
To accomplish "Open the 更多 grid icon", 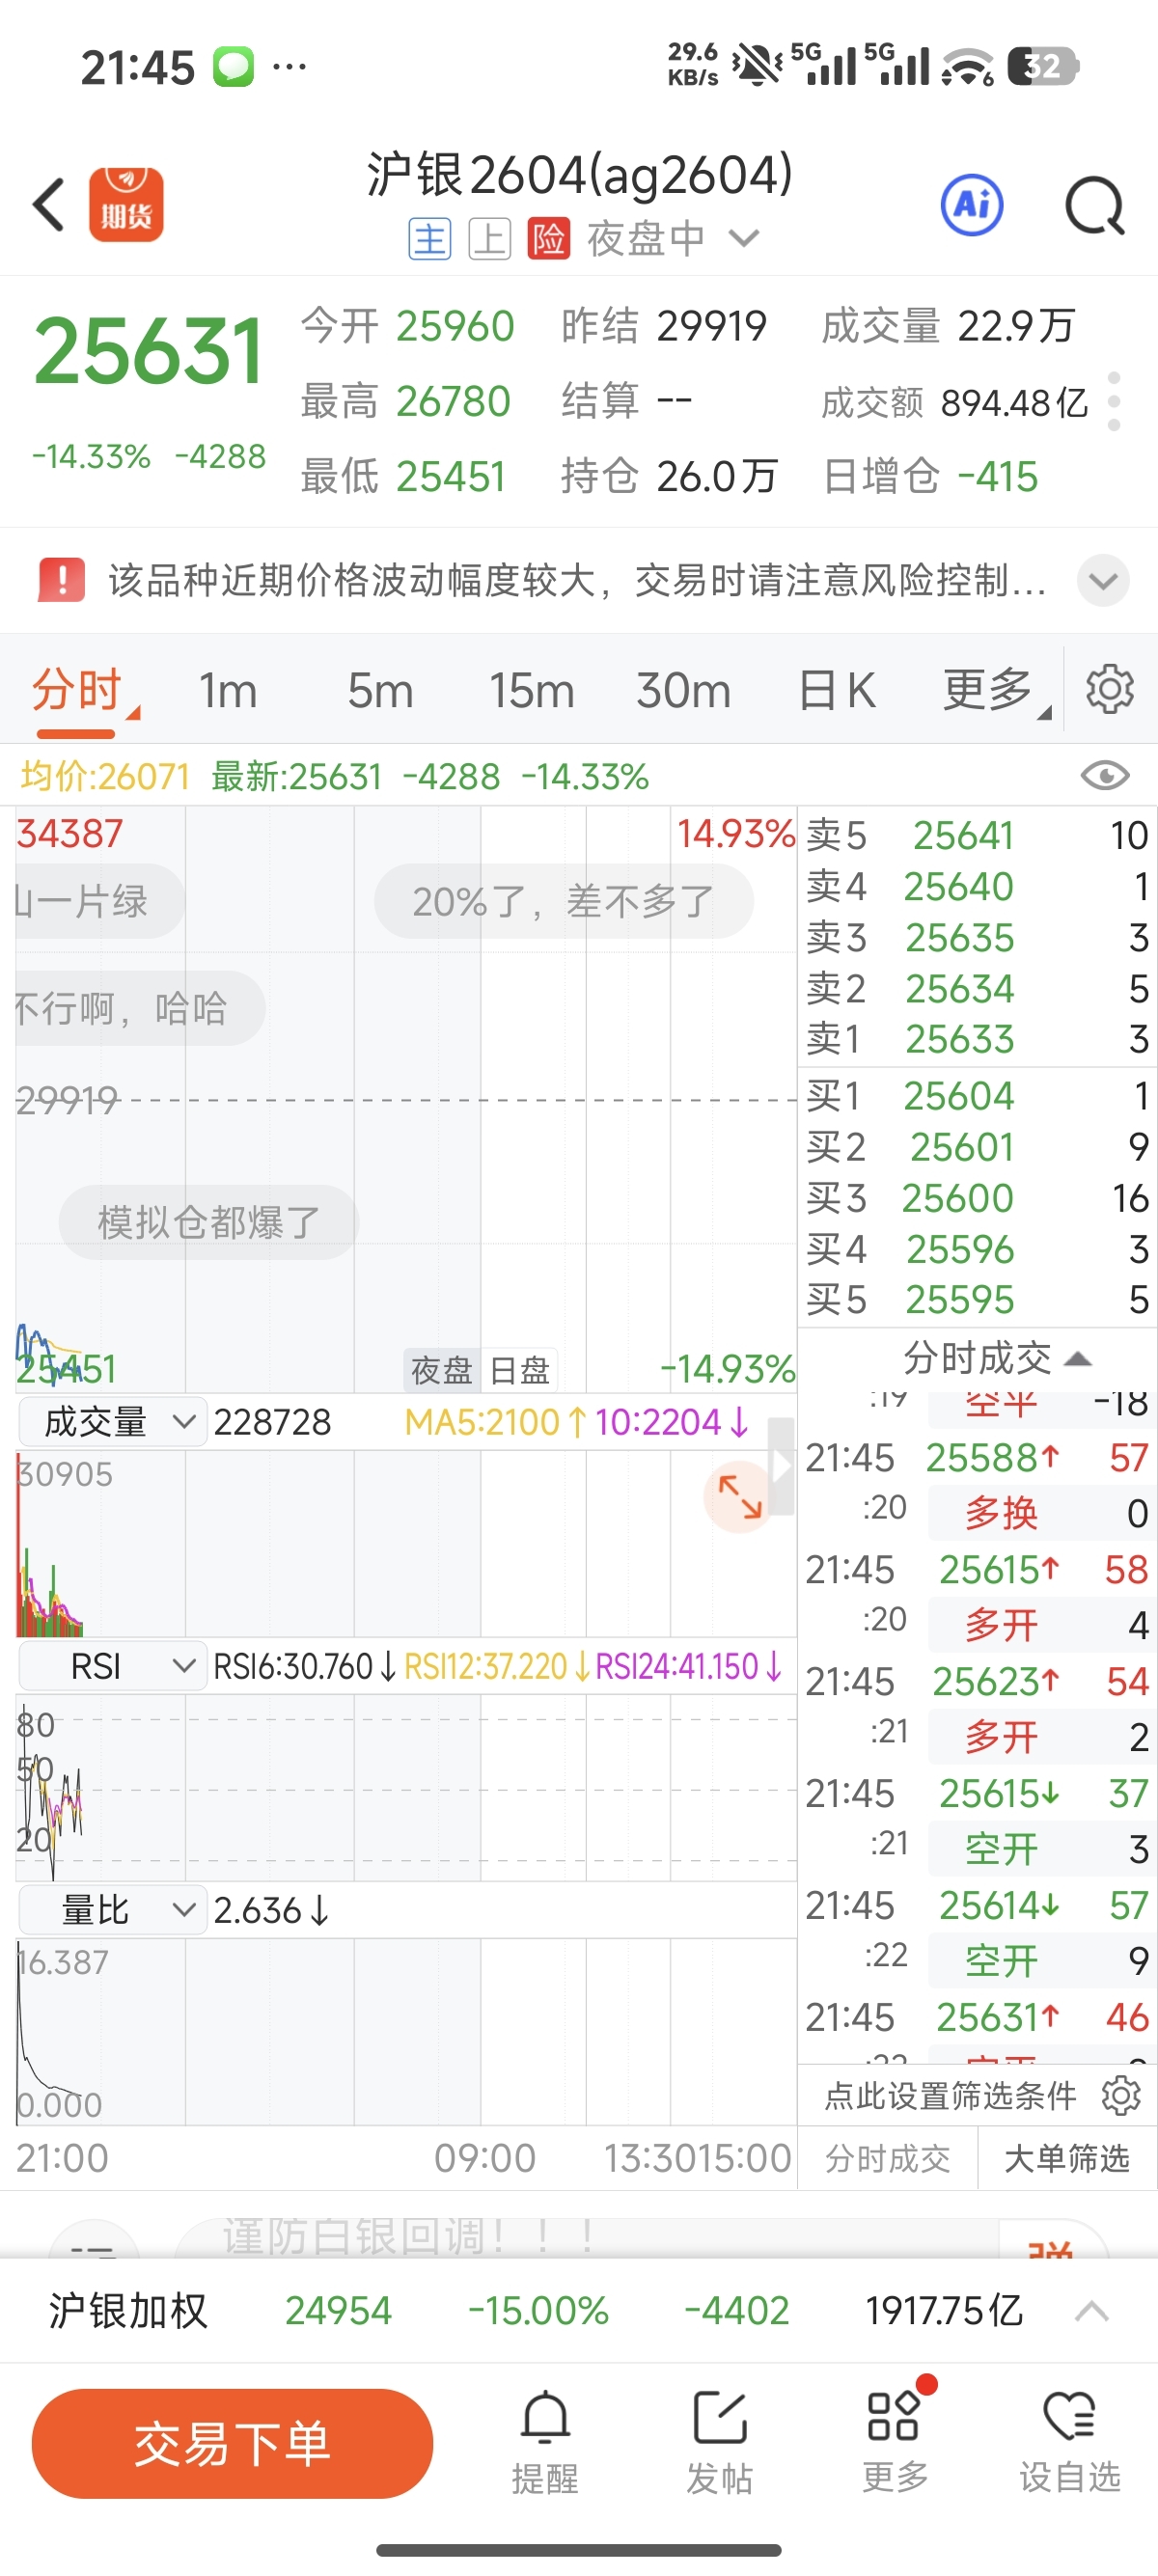I will [894, 2442].
